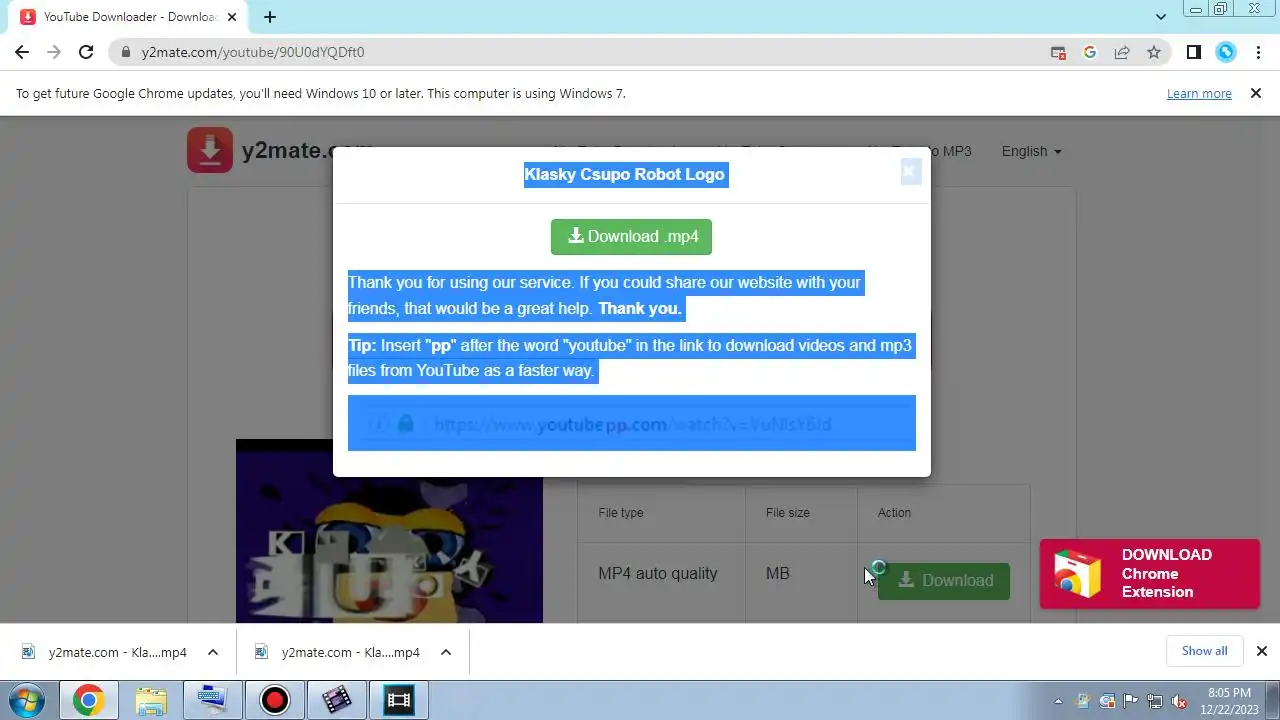The width and height of the screenshot is (1280, 720).
Task: Click the File size column header
Action: pos(788,512)
